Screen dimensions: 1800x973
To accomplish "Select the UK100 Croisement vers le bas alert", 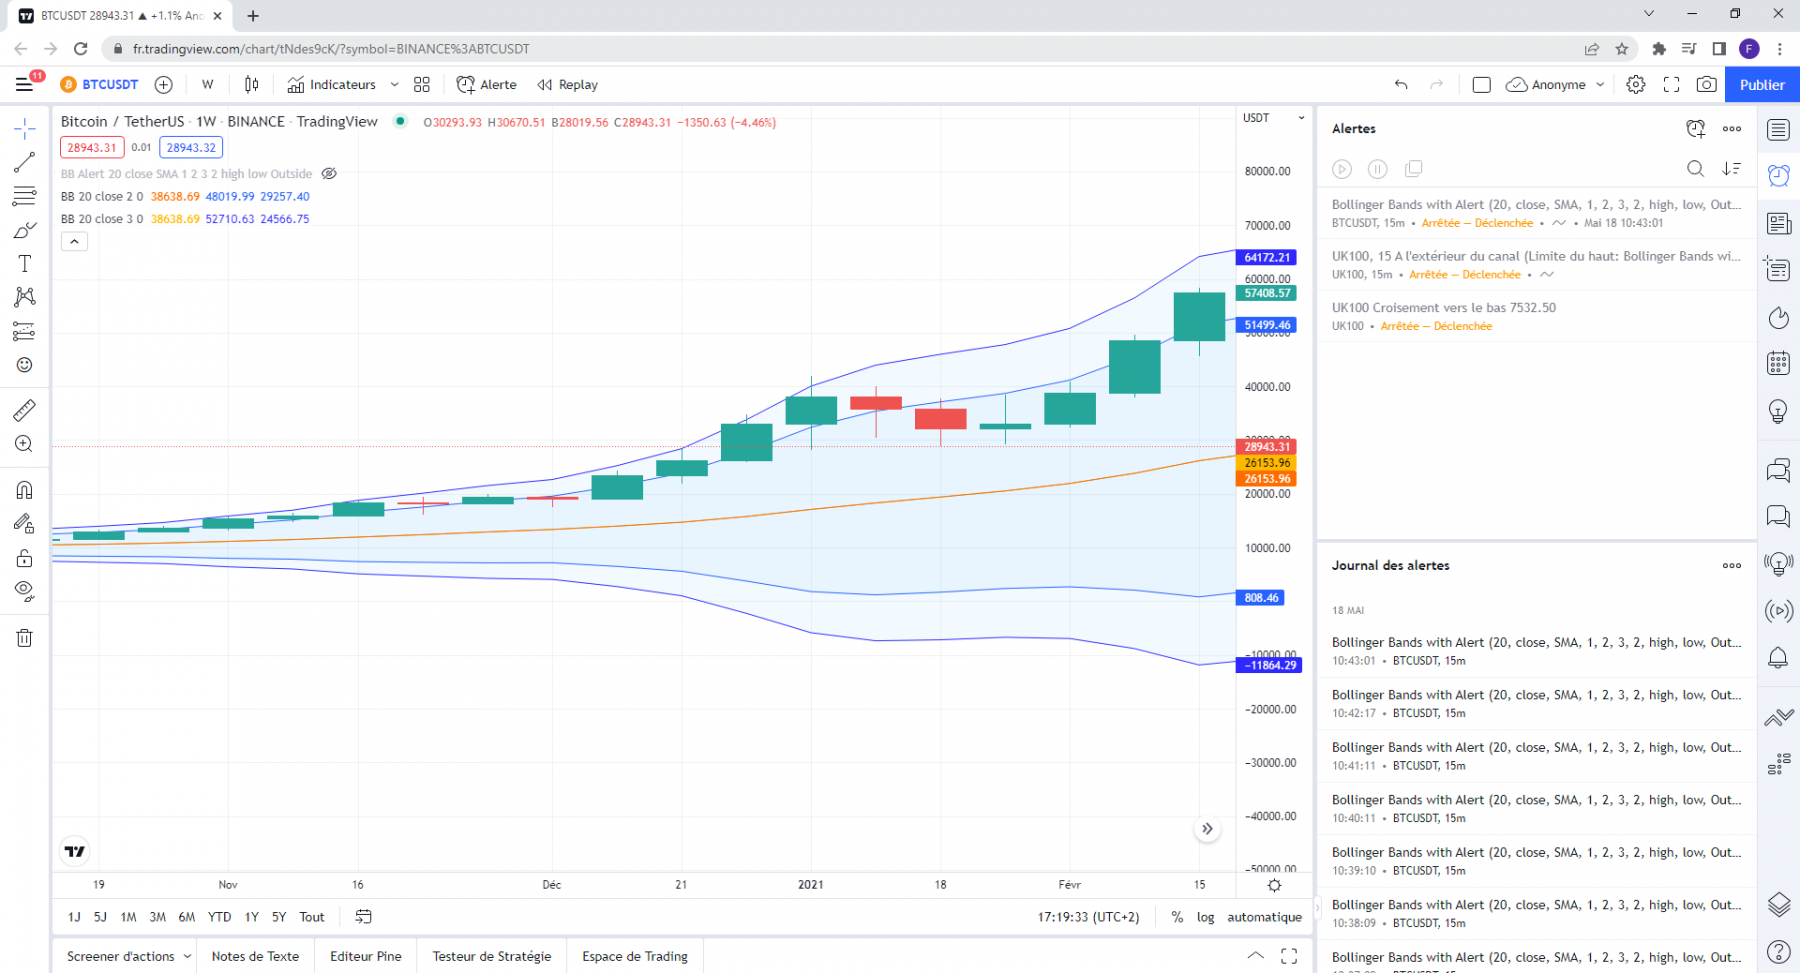I will click(1536, 316).
